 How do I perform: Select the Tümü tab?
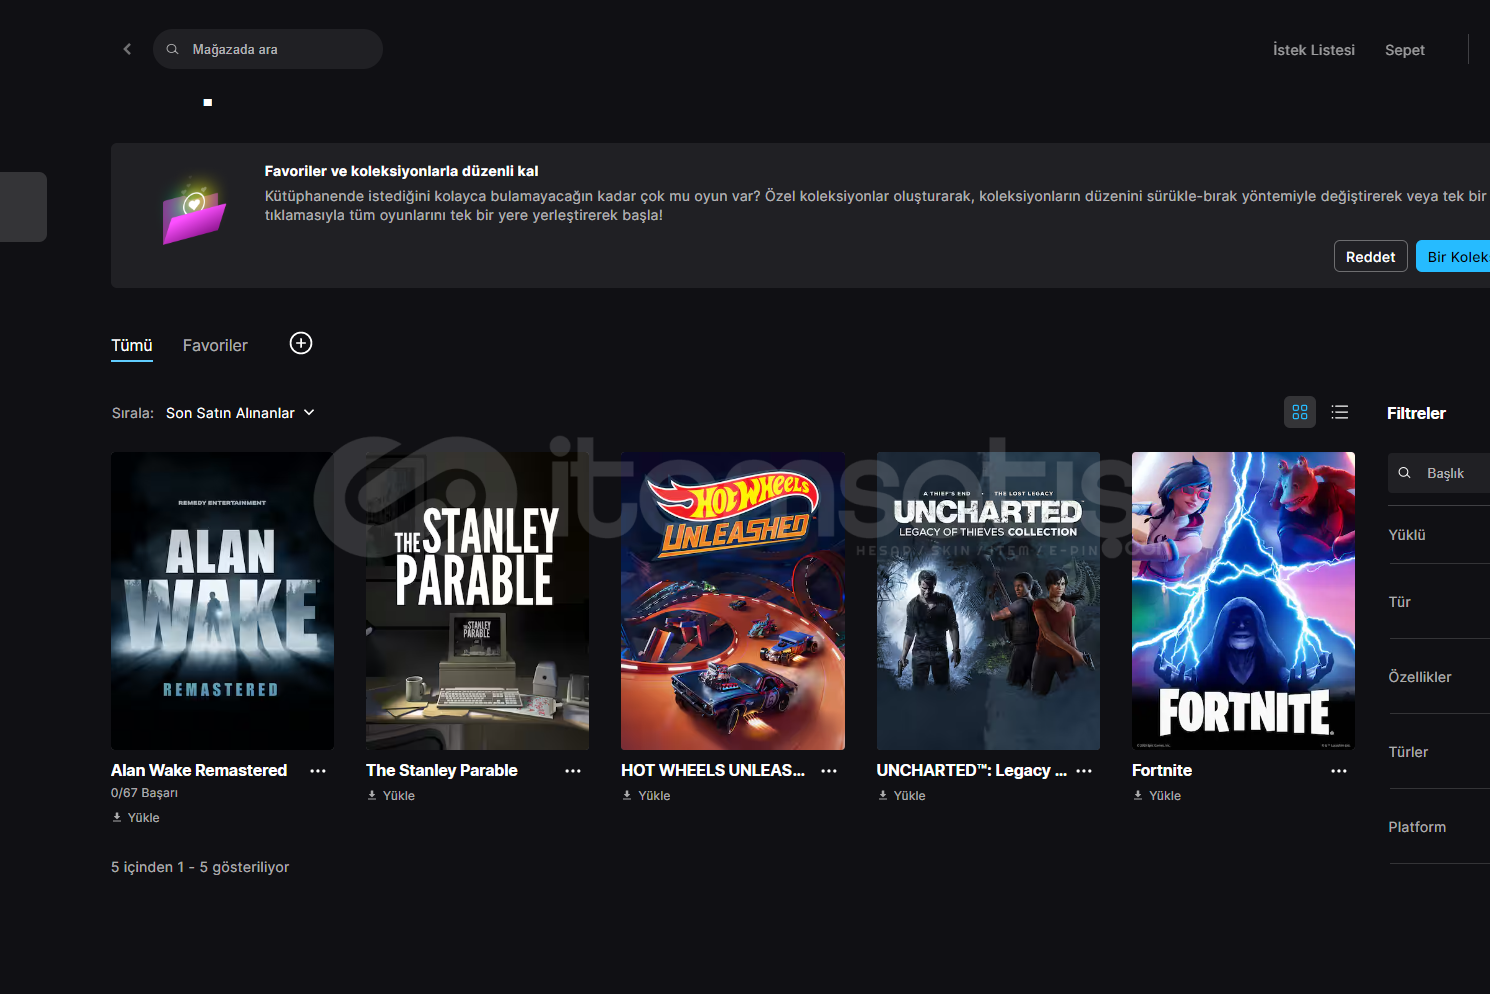[x=132, y=345]
